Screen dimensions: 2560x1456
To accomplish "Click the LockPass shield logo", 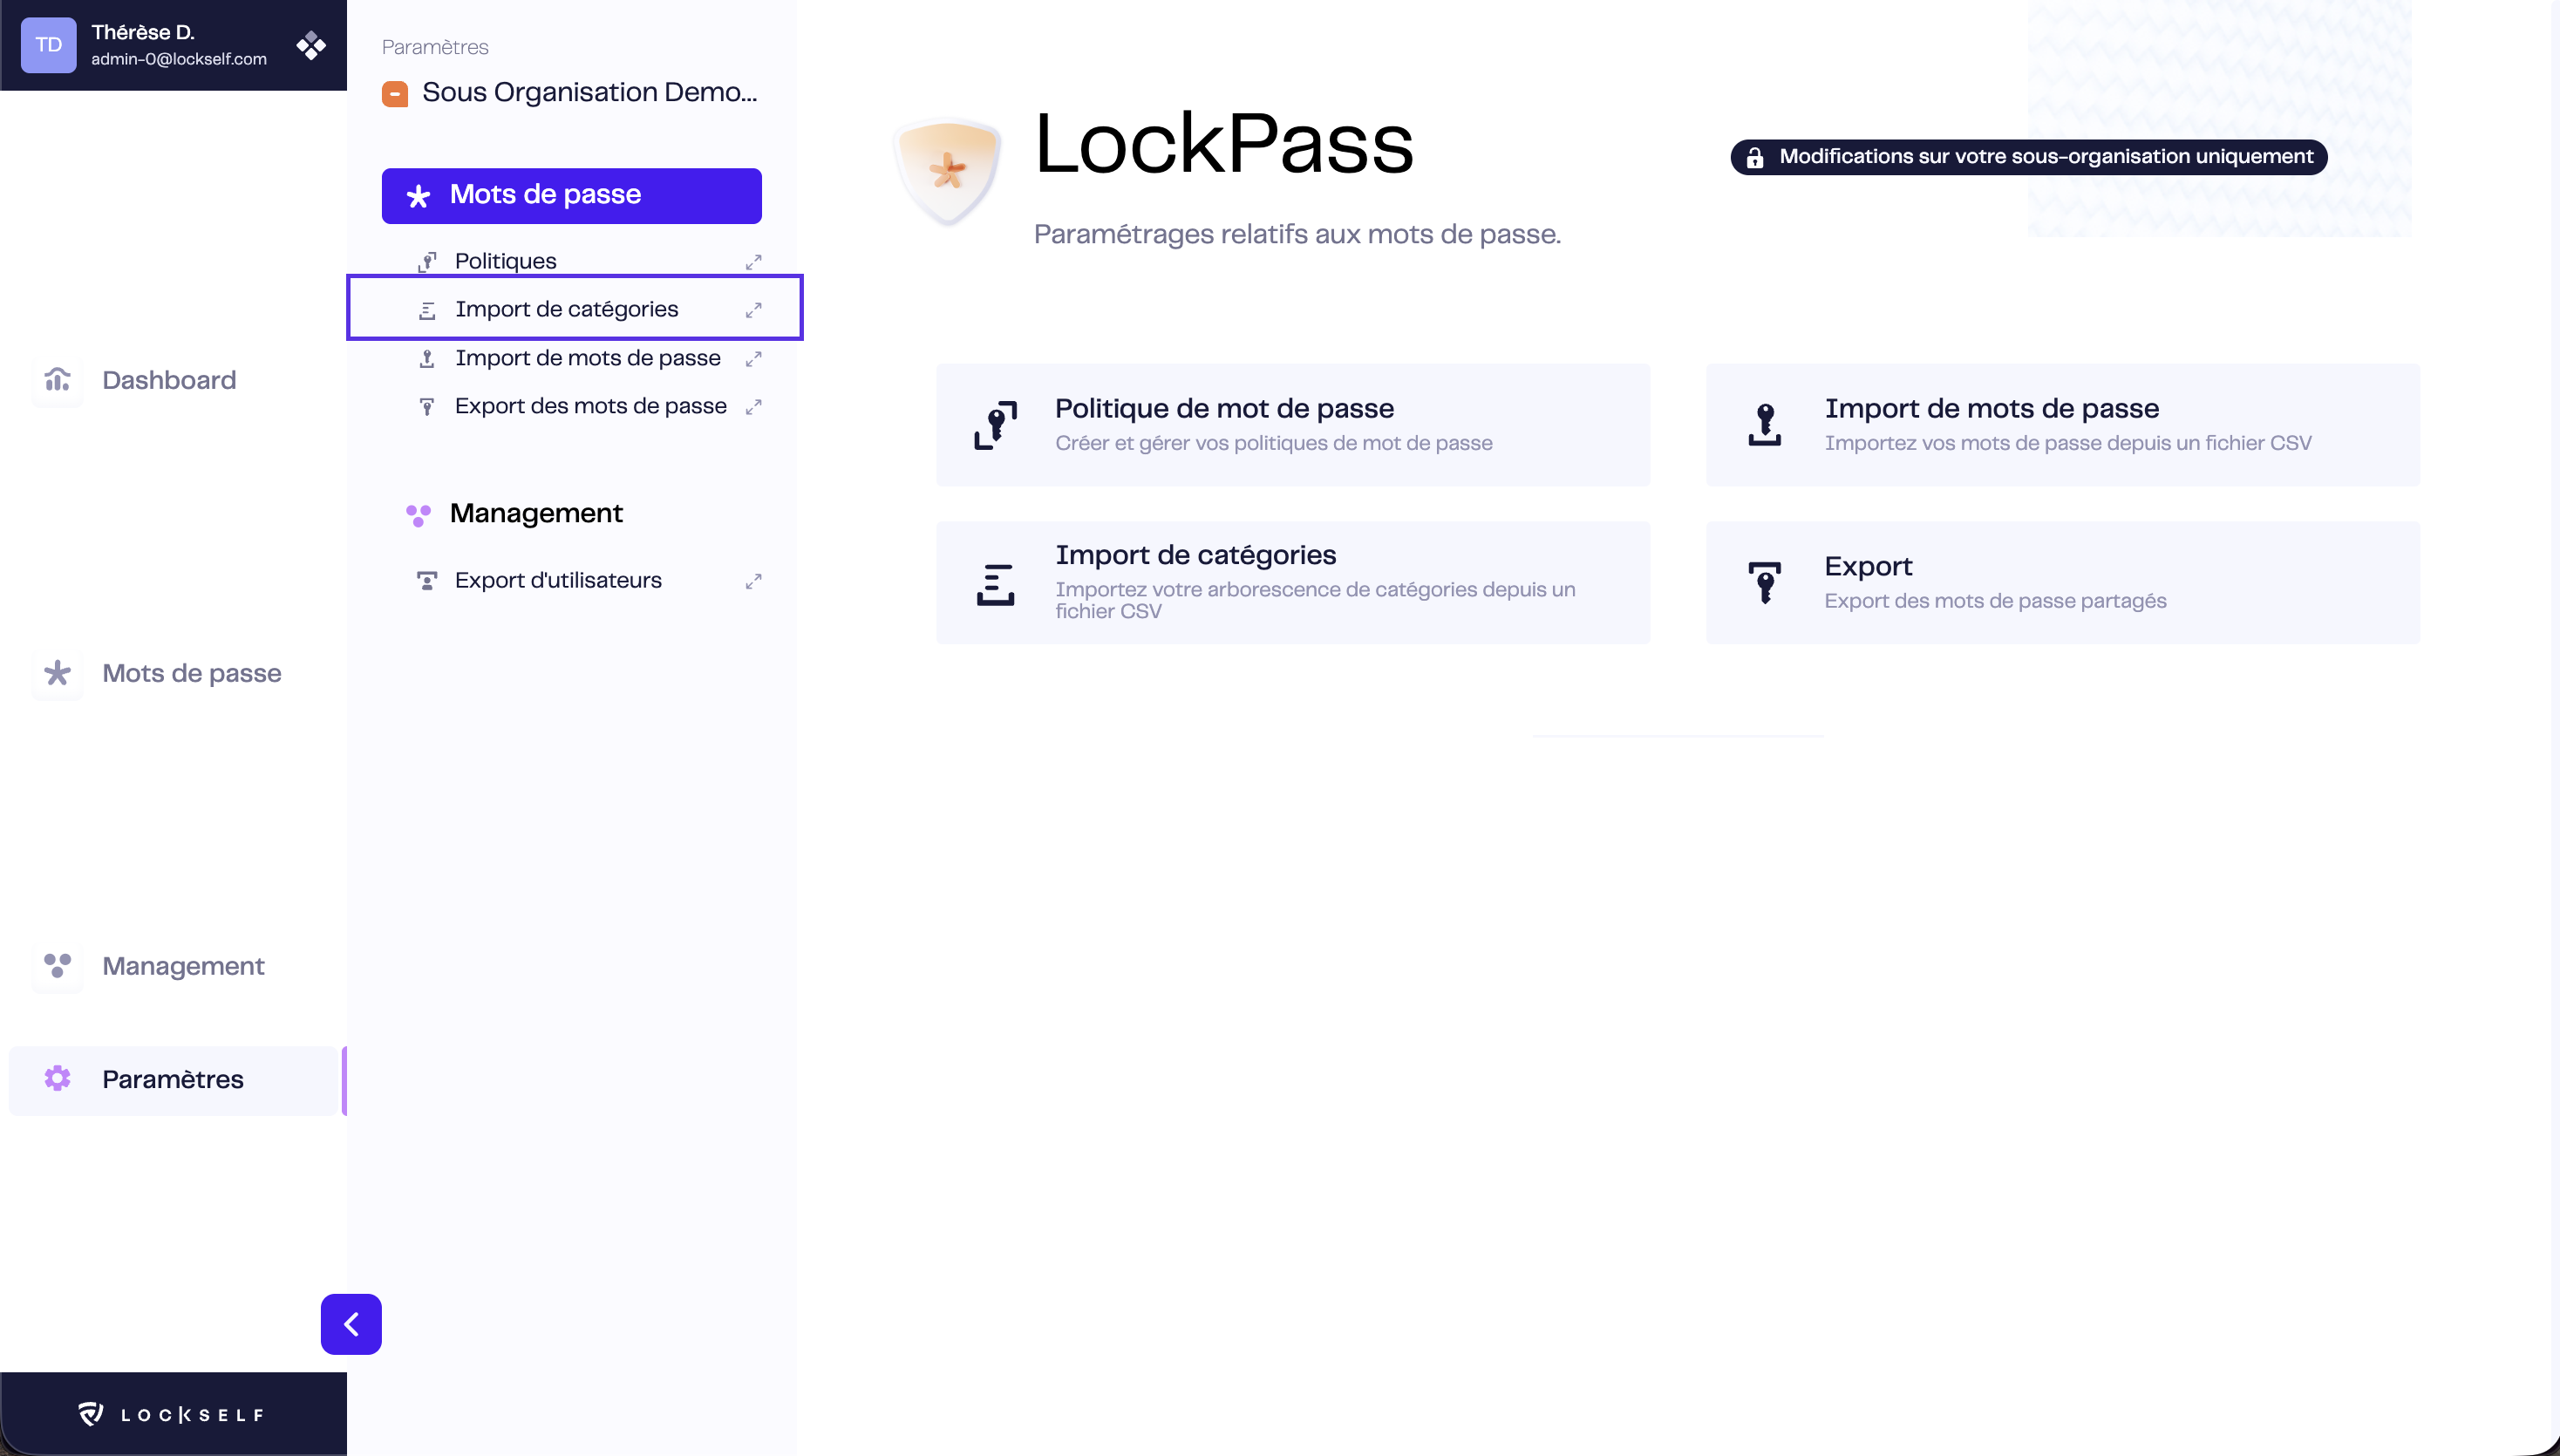I will 947,170.
